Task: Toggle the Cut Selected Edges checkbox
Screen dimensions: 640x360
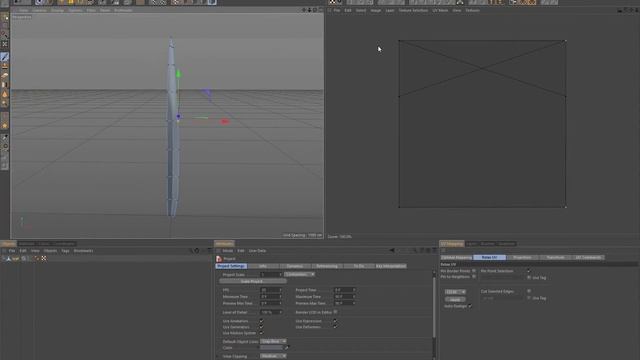Action: [529, 291]
